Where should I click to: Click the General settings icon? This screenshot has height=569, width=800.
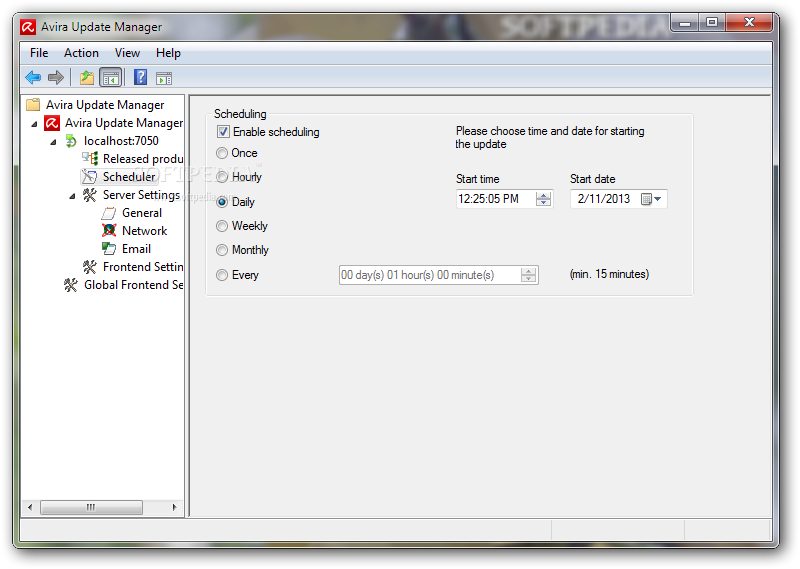109,213
